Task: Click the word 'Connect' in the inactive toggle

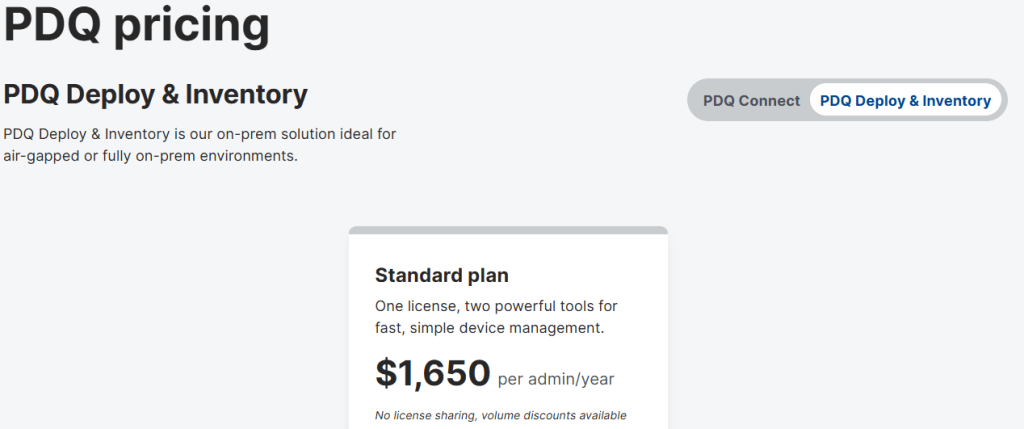Action: click(x=769, y=101)
